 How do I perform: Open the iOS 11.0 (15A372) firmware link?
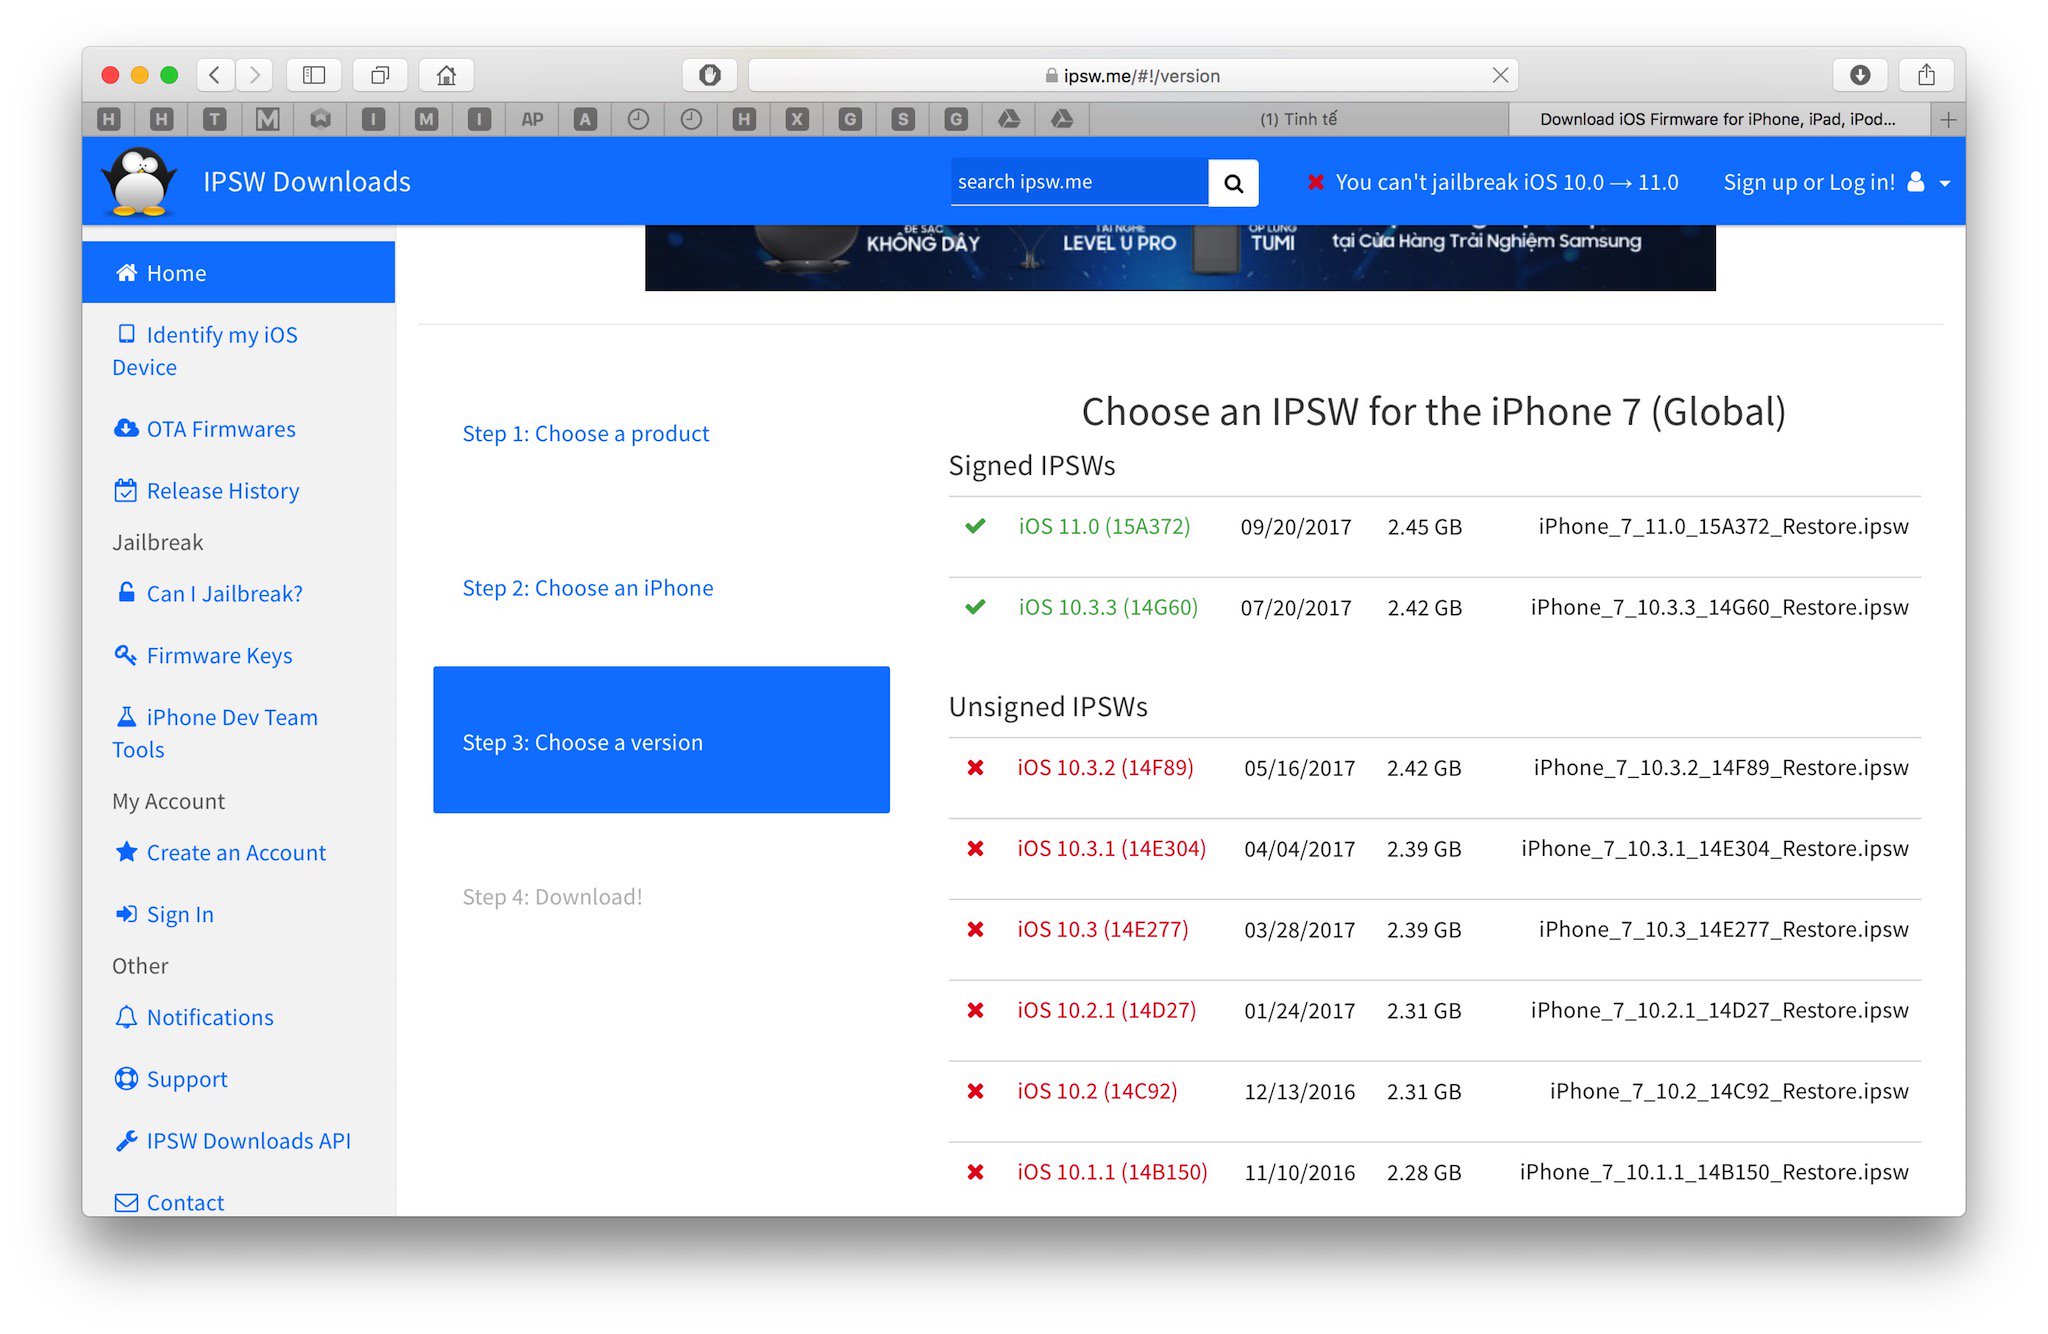click(1104, 527)
